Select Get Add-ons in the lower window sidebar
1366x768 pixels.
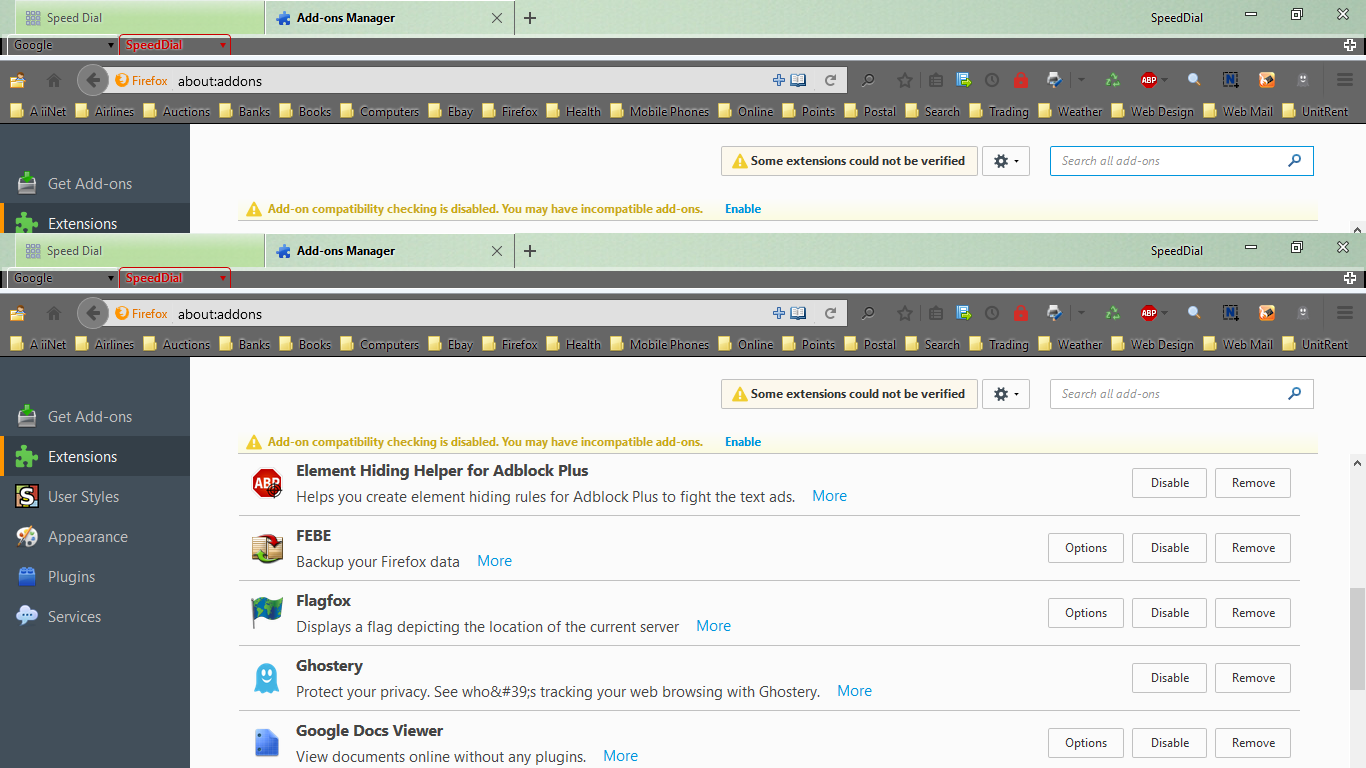pyautogui.click(x=95, y=417)
